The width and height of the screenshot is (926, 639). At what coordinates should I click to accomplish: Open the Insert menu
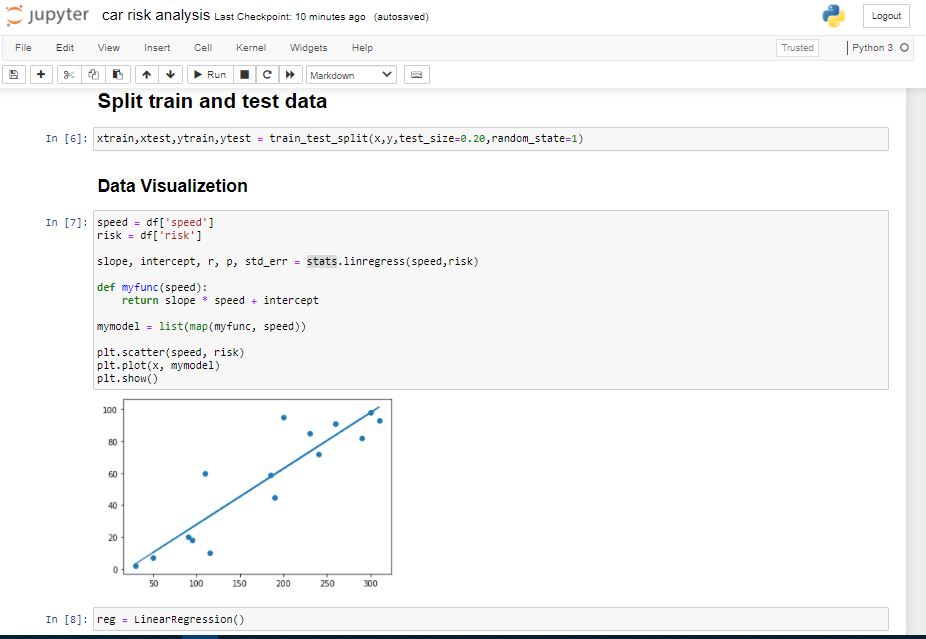click(157, 48)
